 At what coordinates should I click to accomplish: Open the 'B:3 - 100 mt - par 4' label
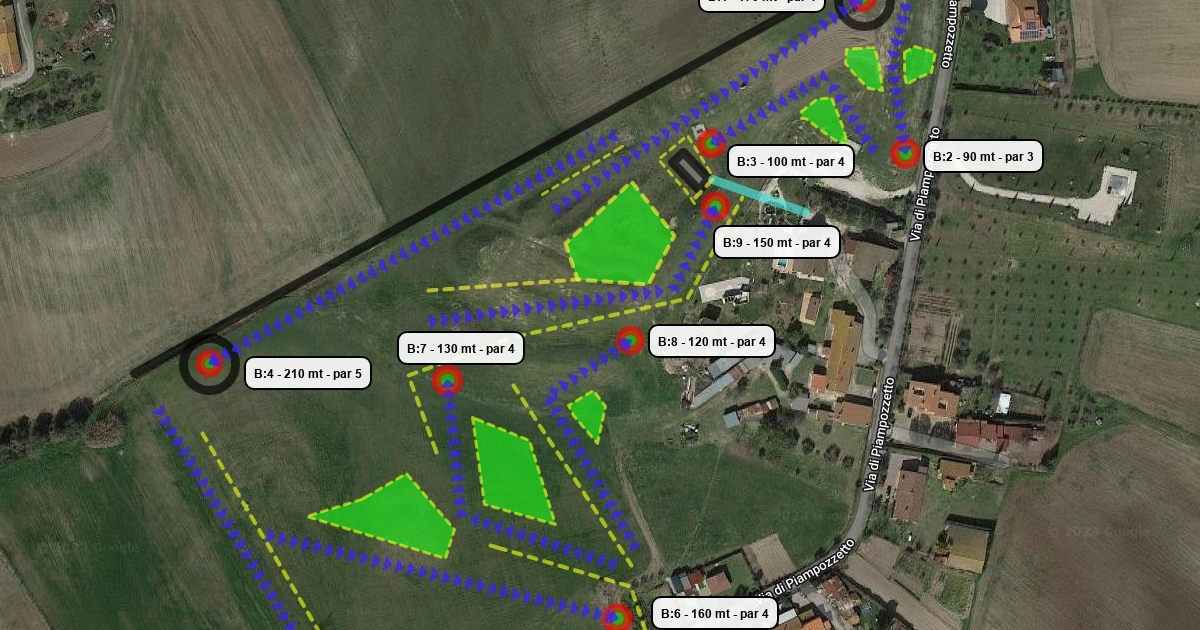[790, 161]
